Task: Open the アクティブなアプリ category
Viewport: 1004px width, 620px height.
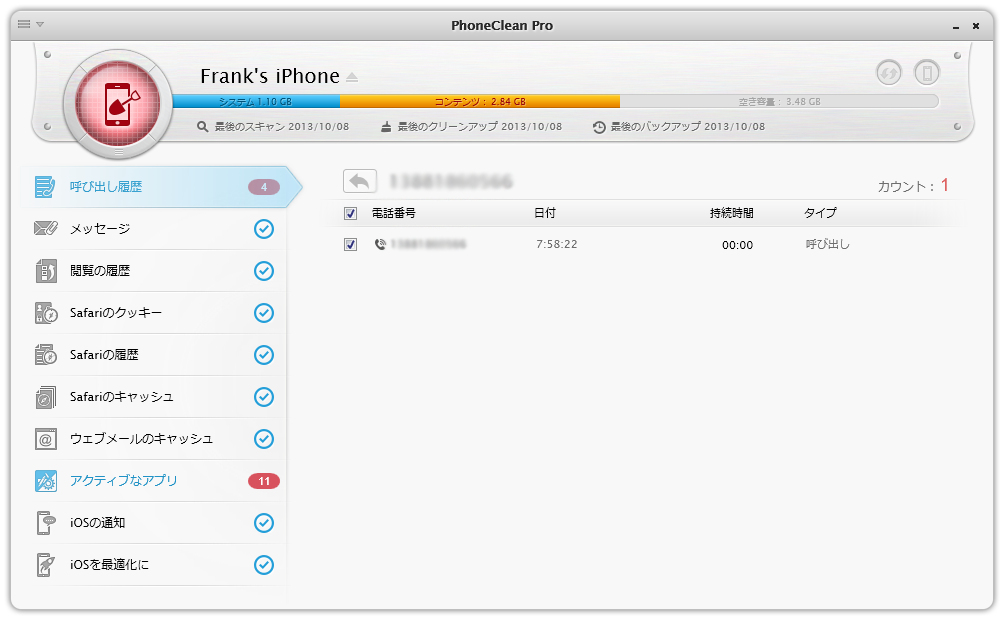Action: click(x=156, y=481)
